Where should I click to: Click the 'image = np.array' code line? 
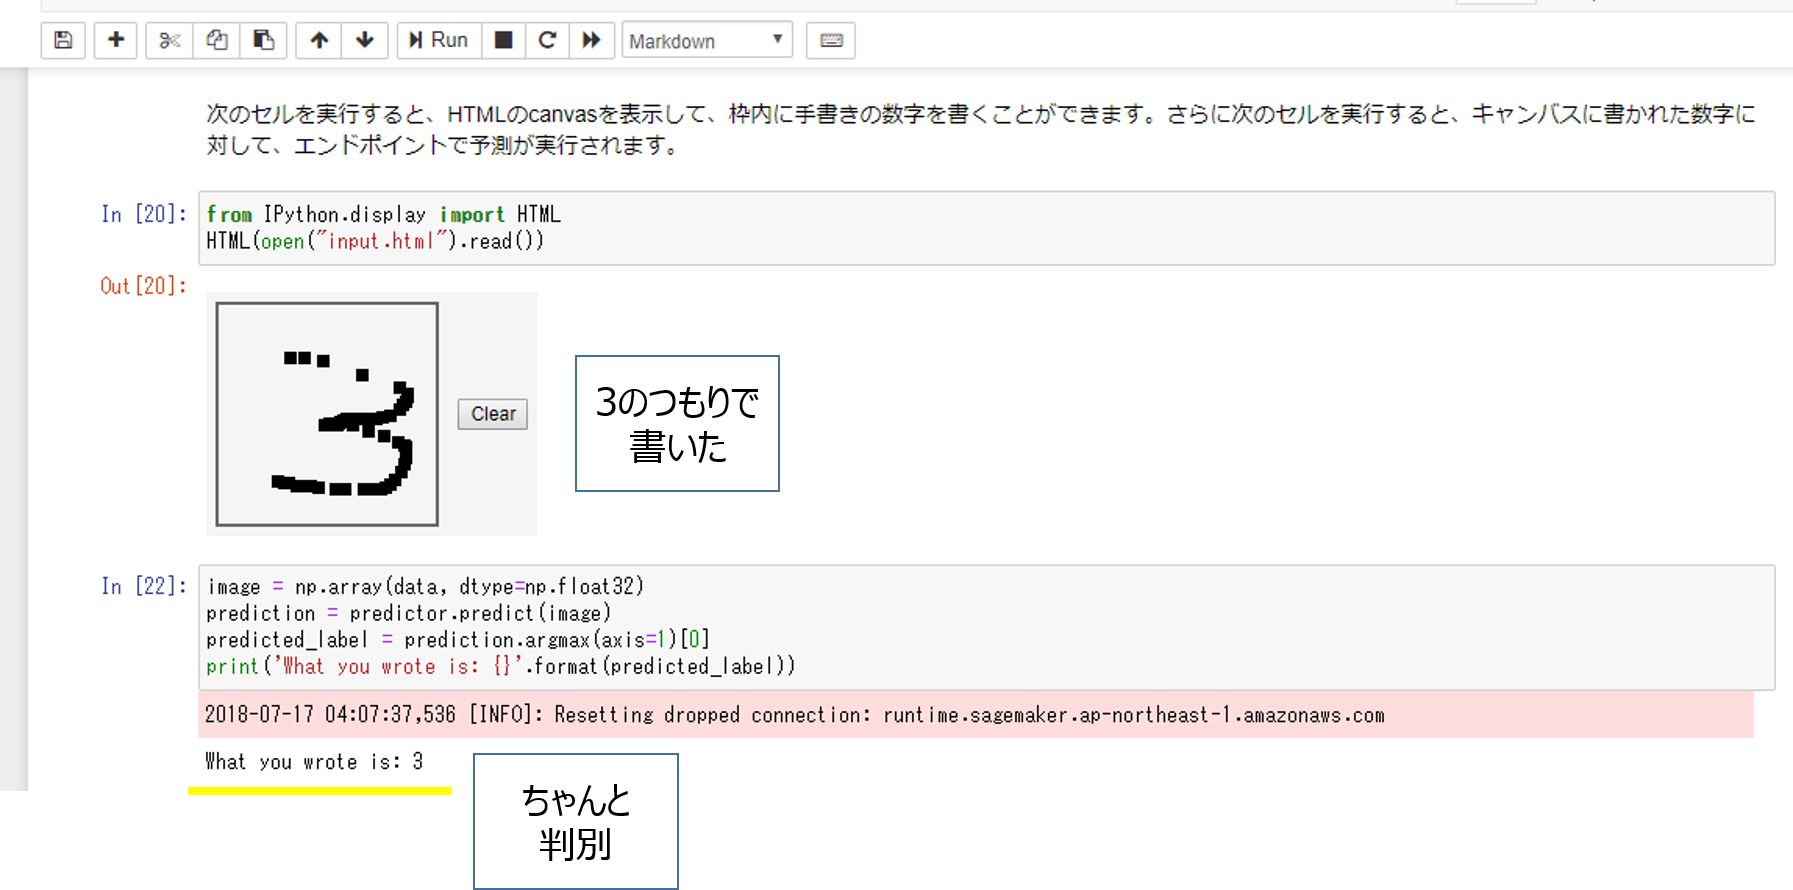tap(425, 586)
